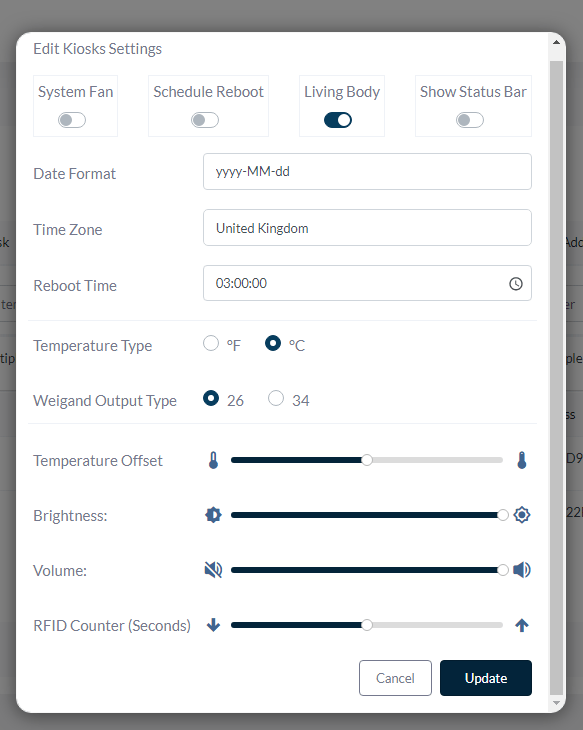The width and height of the screenshot is (583, 730).
Task: Open the clock picker in Reboot Time
Action: click(x=515, y=284)
